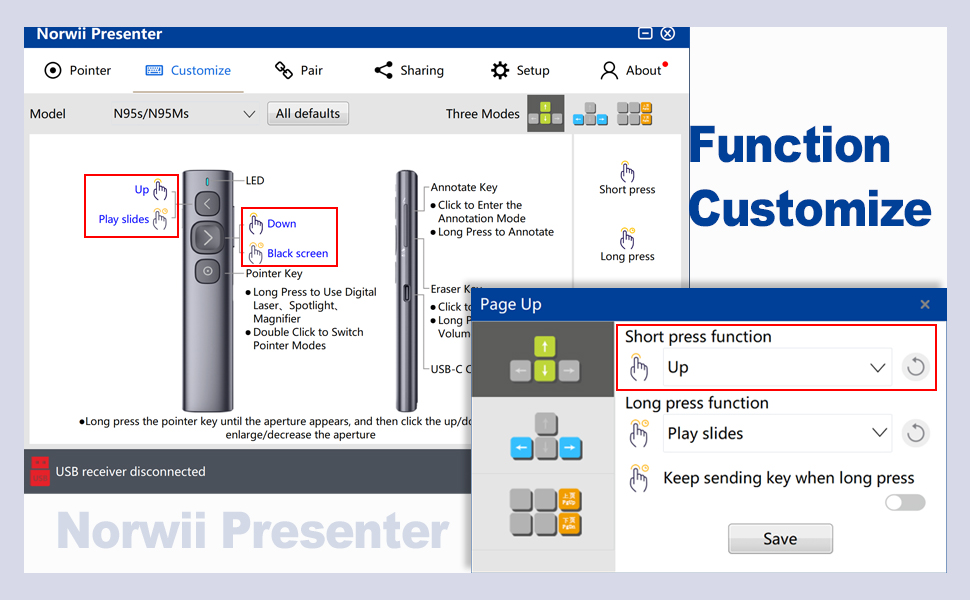Reset the long press function to default
This screenshot has width=970, height=600.
[x=915, y=433]
